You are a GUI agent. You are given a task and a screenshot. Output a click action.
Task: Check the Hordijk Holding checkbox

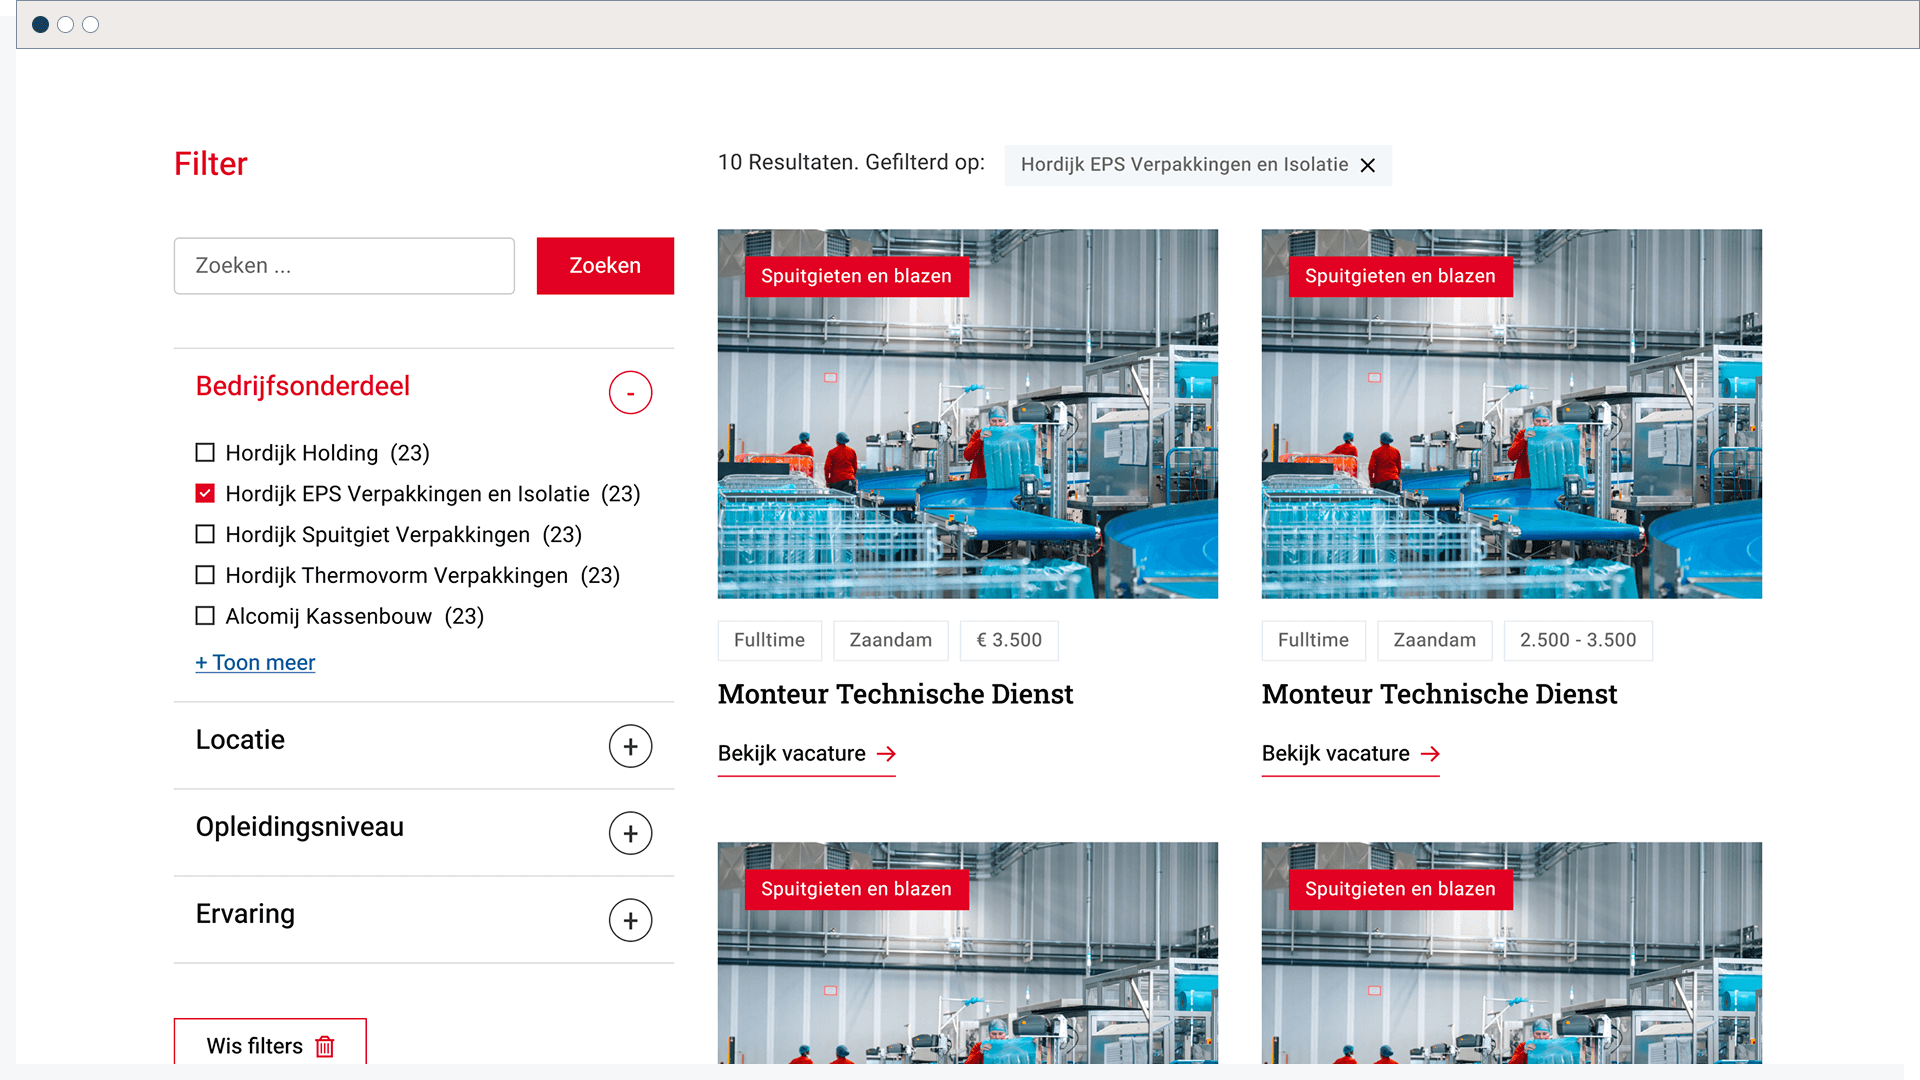click(205, 452)
